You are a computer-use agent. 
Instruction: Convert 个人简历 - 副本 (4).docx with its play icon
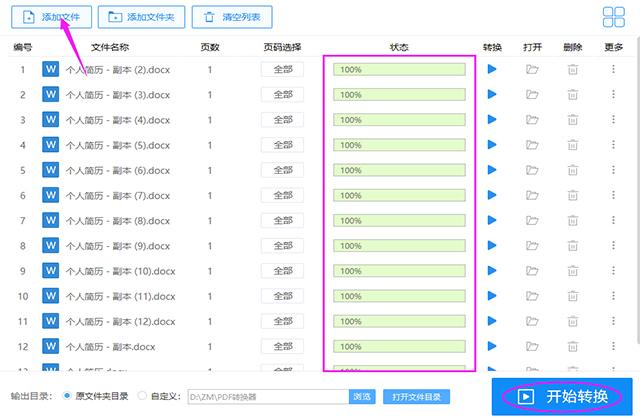click(492, 120)
